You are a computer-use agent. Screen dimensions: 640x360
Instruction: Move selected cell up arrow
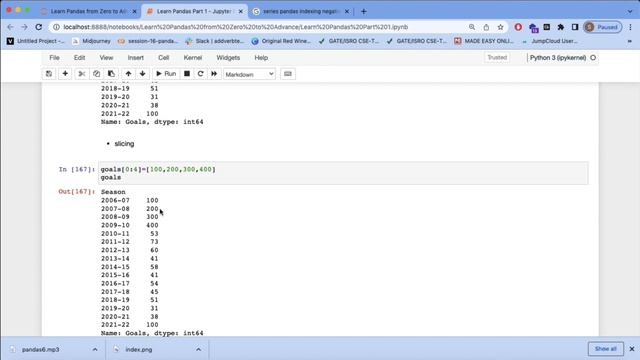(128, 74)
